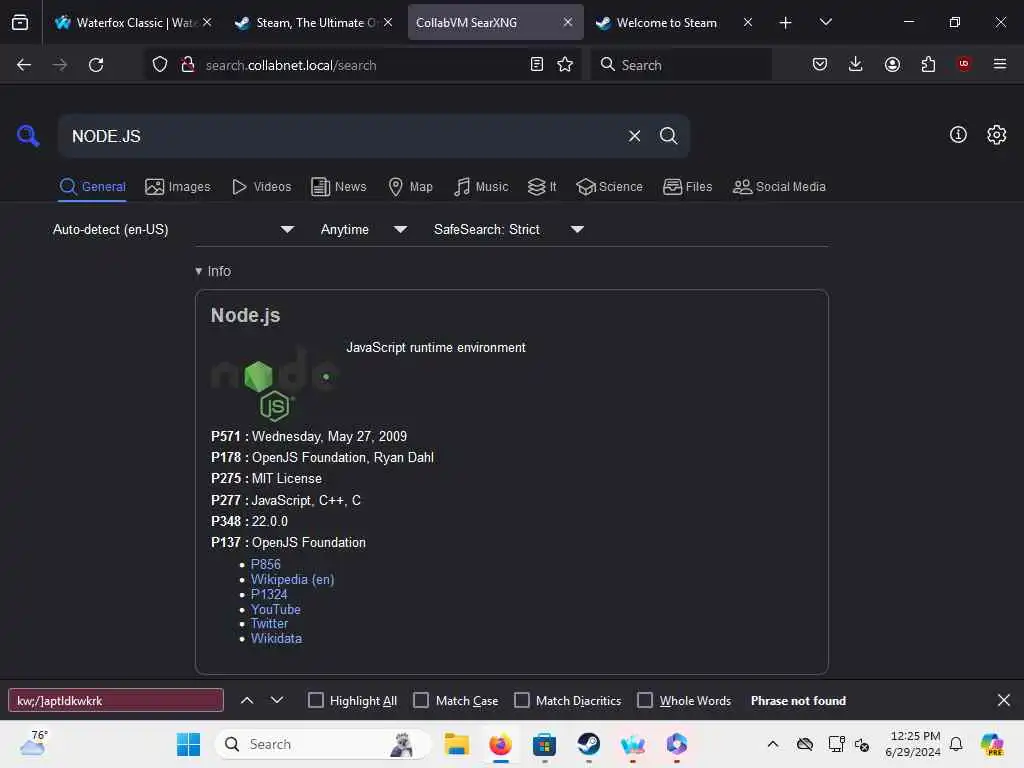The width and height of the screenshot is (1024, 768).
Task: Open a new browser tab
Action: 786,23
